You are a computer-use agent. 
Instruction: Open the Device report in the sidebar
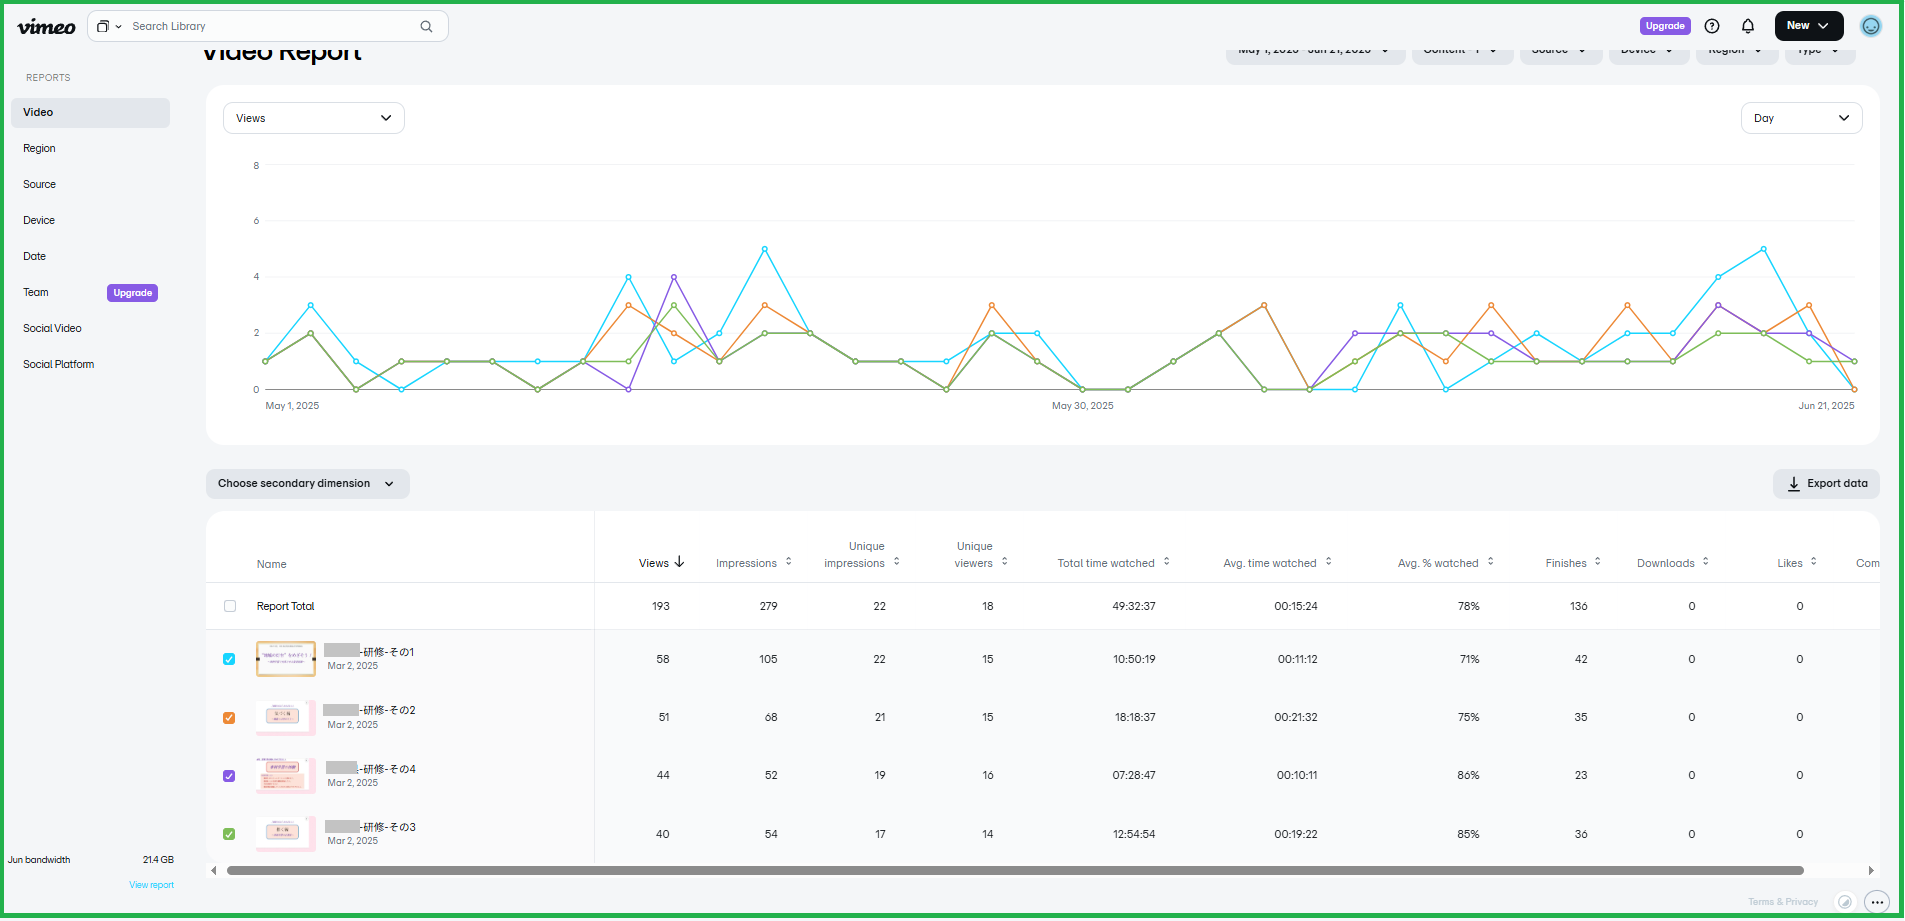pos(39,221)
